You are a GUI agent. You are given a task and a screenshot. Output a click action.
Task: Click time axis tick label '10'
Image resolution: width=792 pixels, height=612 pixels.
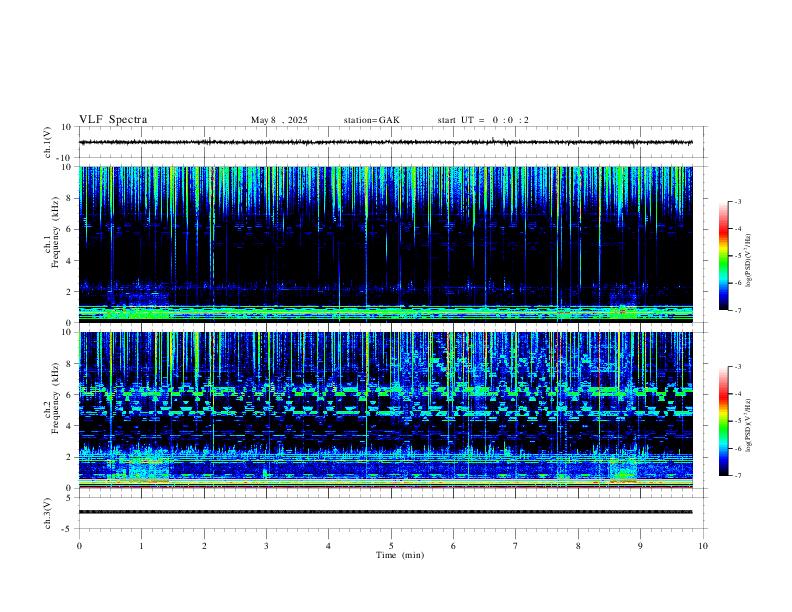click(x=703, y=546)
